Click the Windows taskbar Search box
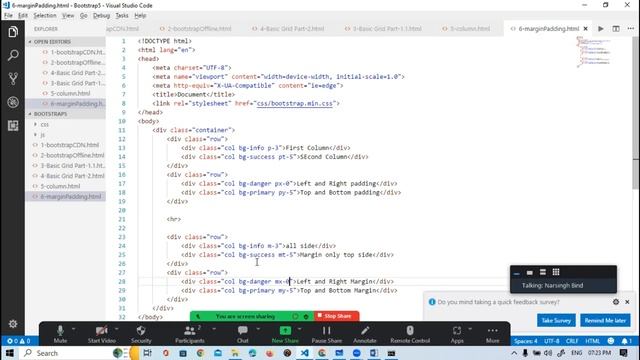 pos(65,353)
